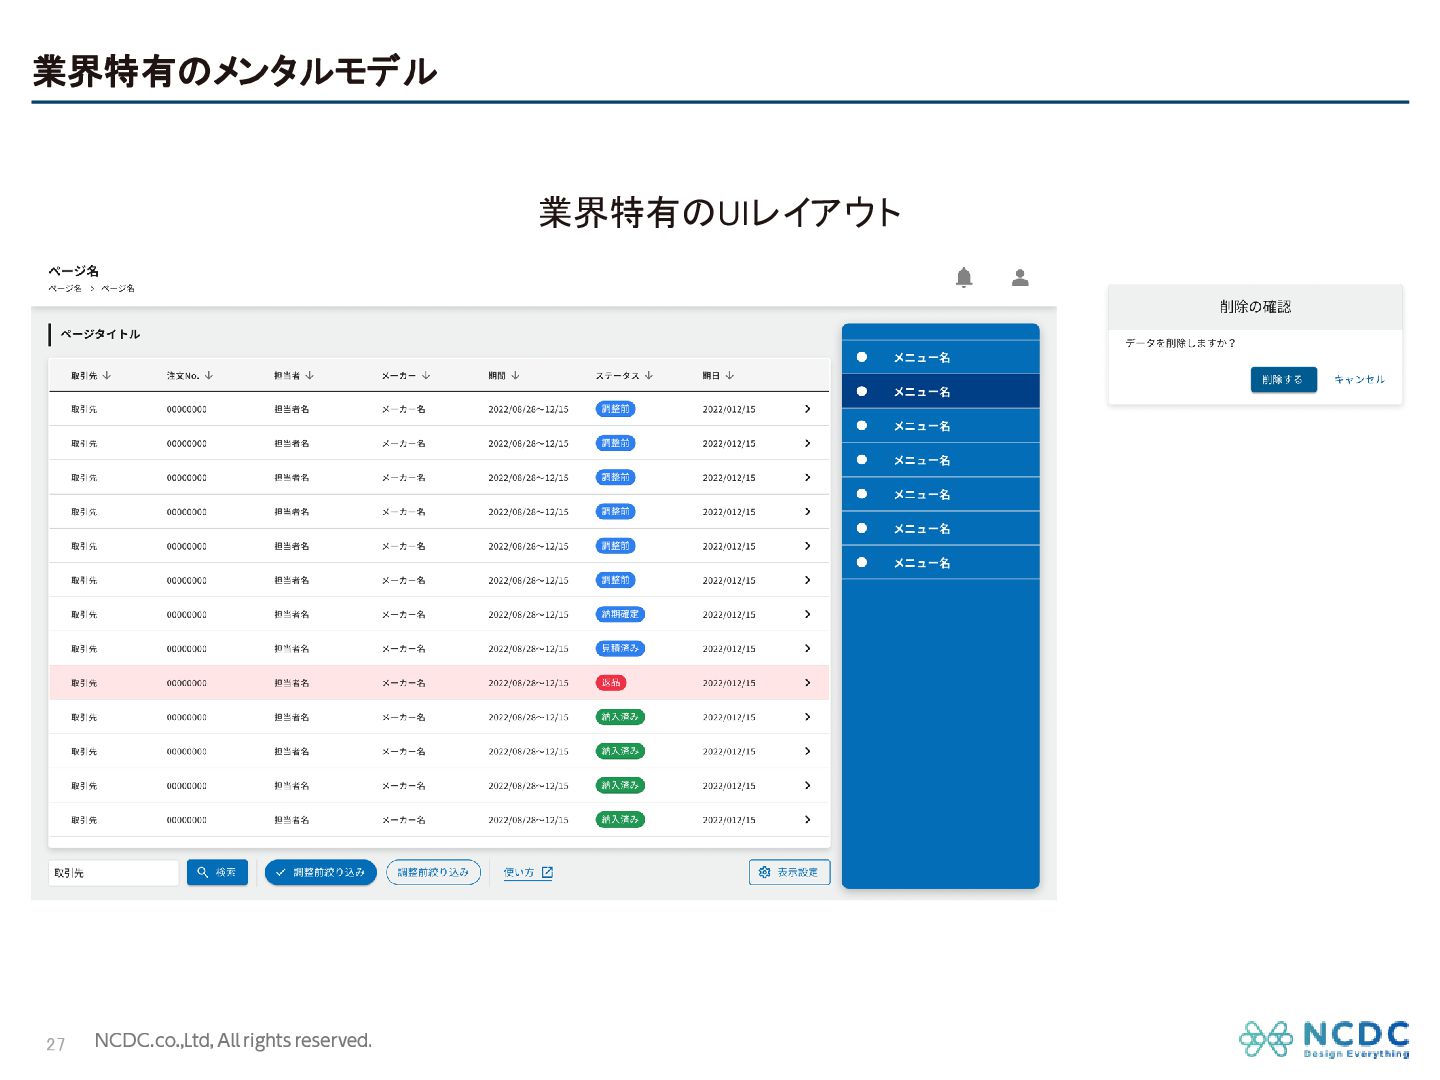The height and width of the screenshot is (1080, 1440).
Task: Open 表示設定 display settings
Action: click(789, 872)
